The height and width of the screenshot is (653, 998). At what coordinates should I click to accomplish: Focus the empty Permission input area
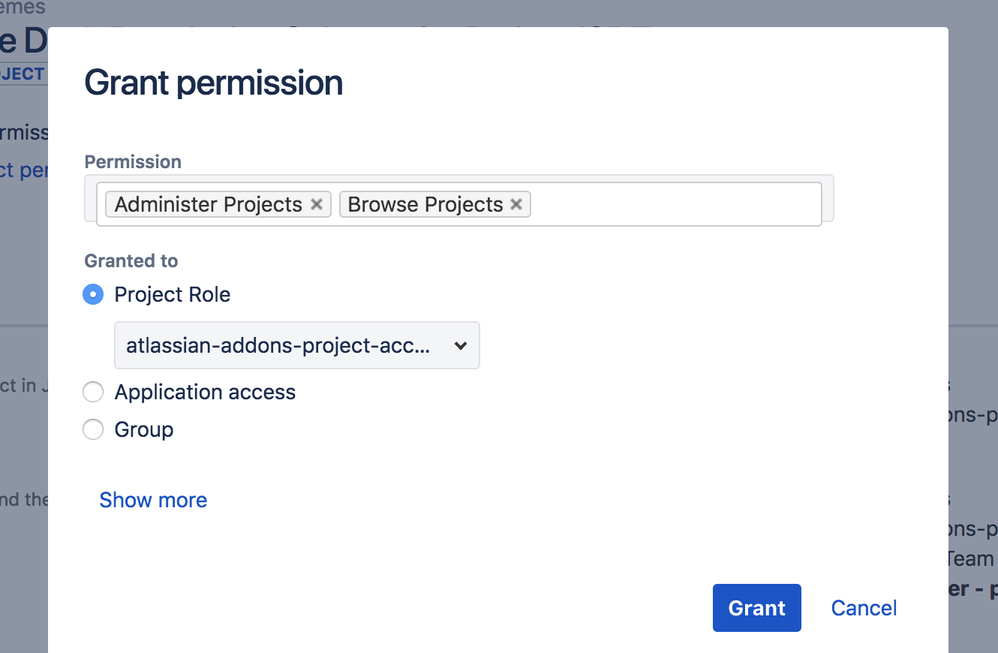point(675,205)
